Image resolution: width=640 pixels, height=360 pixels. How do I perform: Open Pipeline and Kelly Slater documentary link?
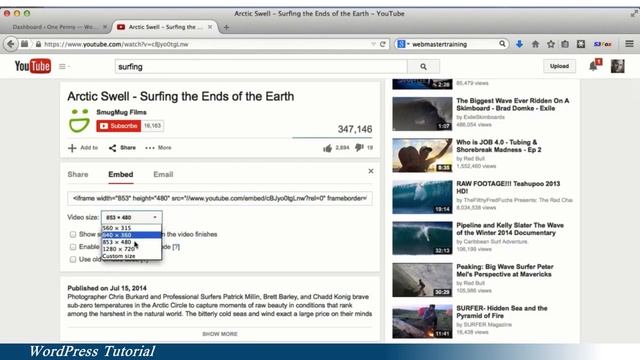(x=510, y=229)
